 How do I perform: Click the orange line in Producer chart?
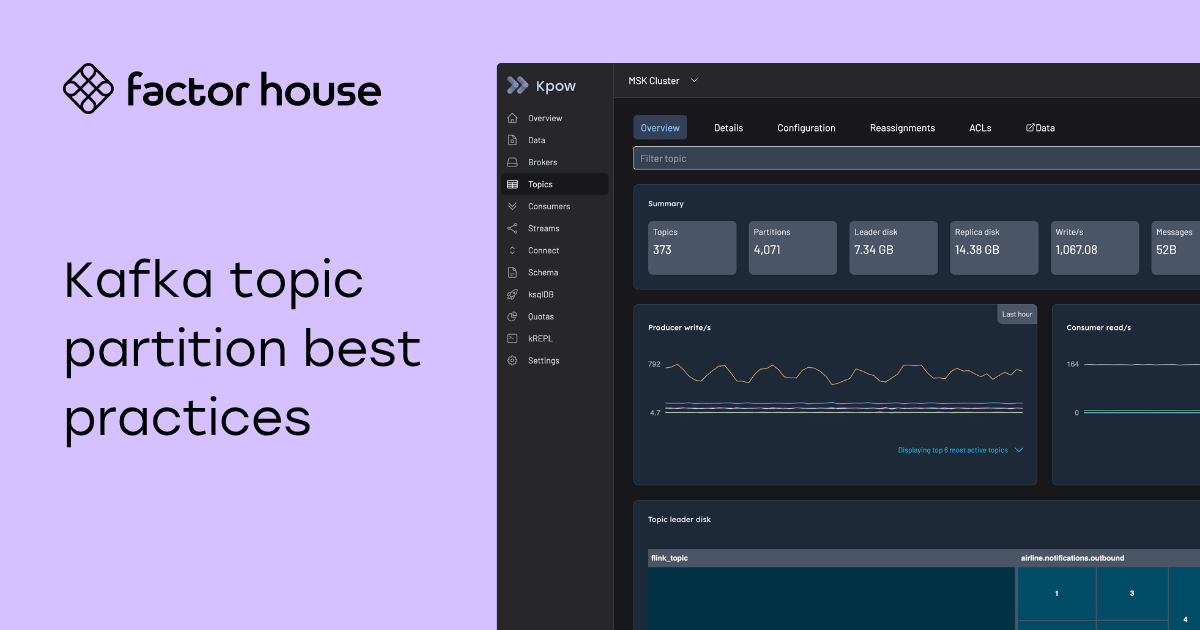[x=845, y=372]
